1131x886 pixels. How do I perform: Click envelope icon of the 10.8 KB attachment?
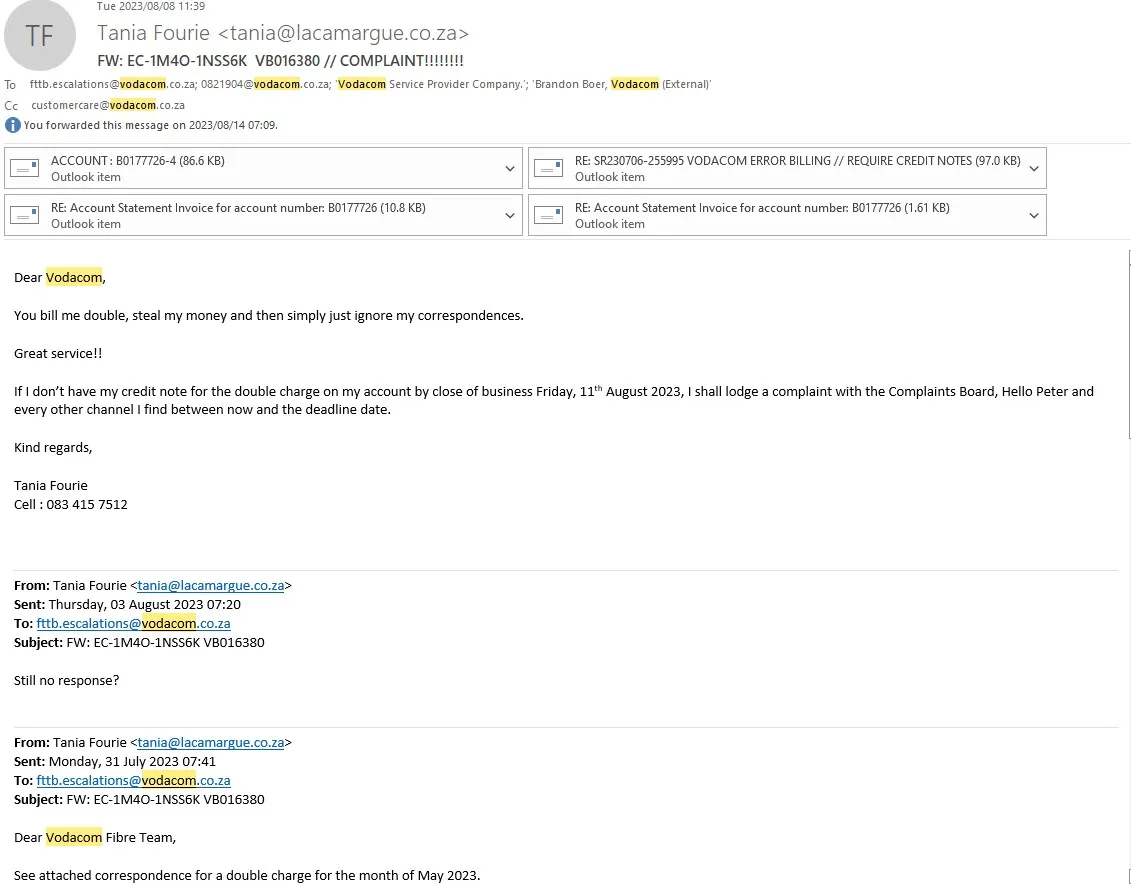pos(25,216)
